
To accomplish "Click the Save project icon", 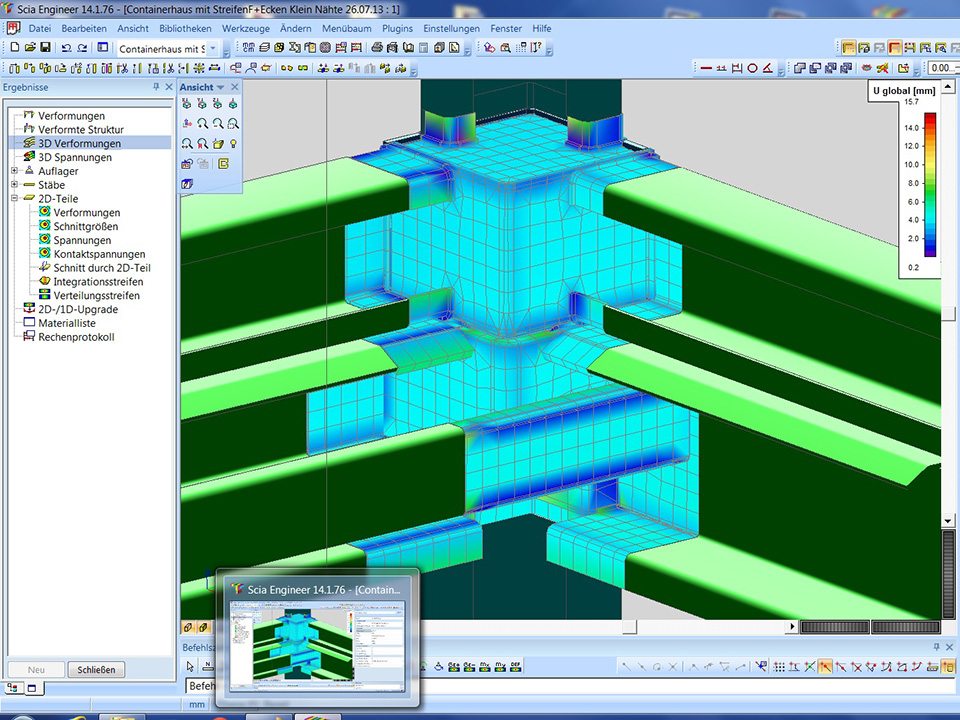I will click(x=45, y=48).
